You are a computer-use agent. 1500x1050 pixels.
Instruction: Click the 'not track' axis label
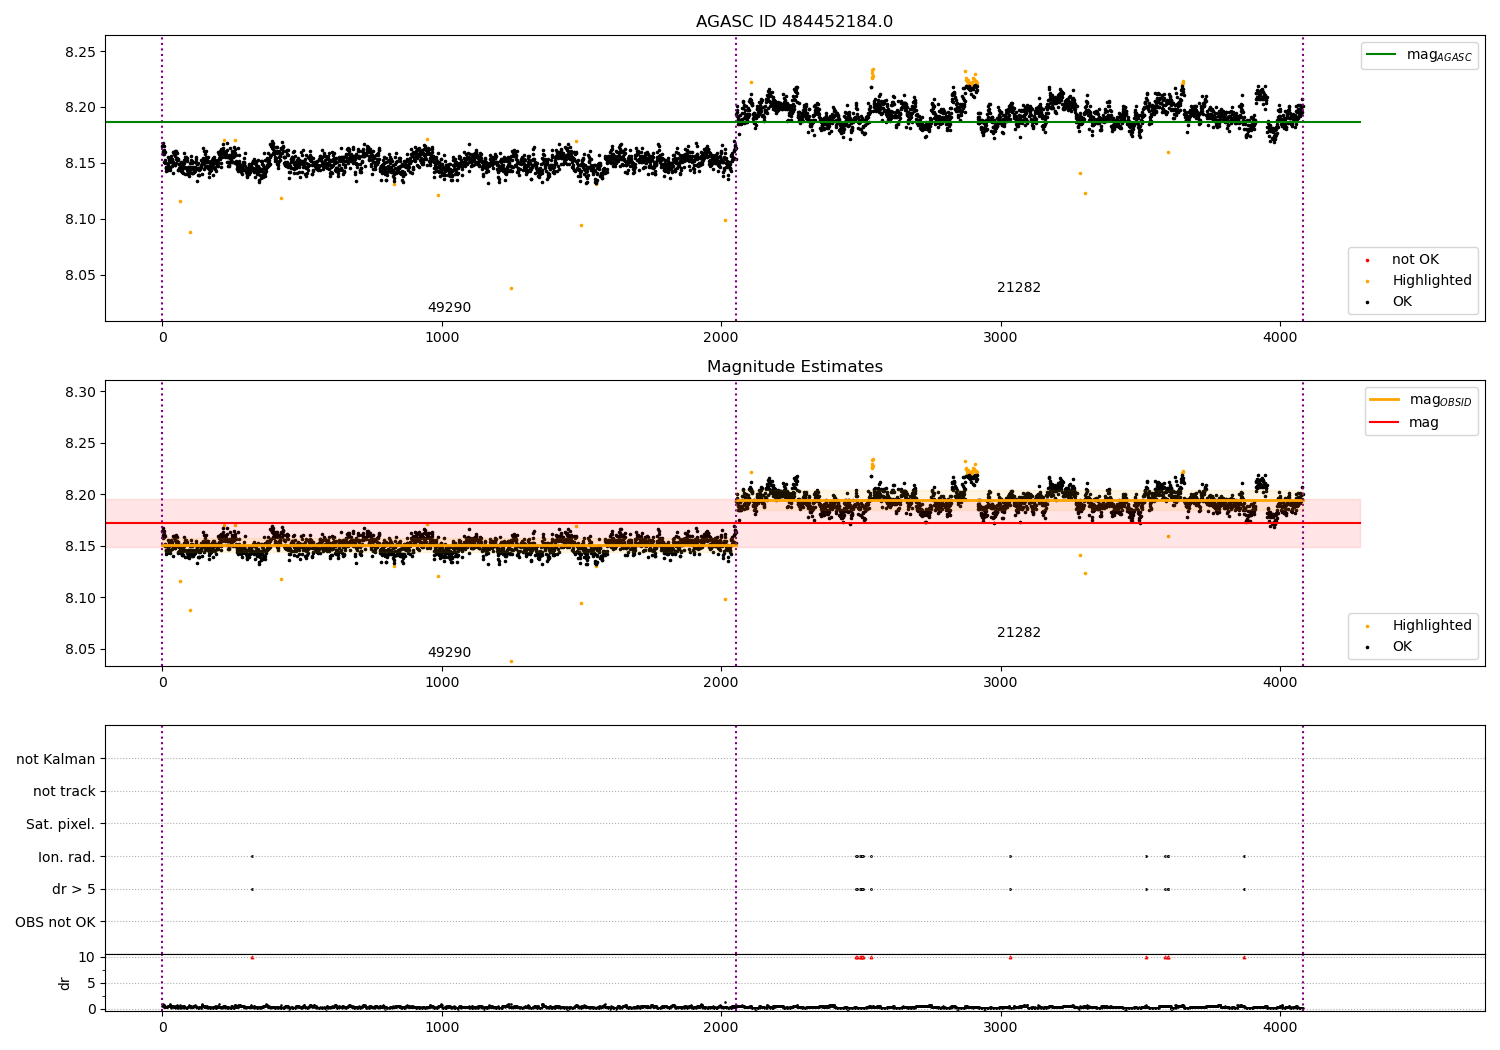coord(64,792)
